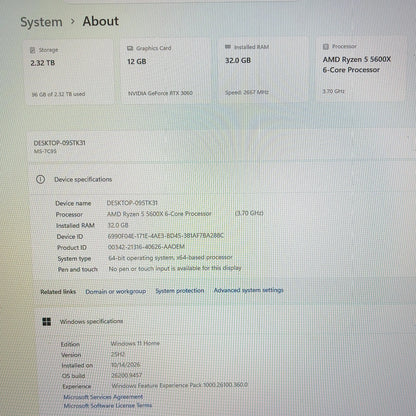Select the Pen and touch value

(x=175, y=268)
